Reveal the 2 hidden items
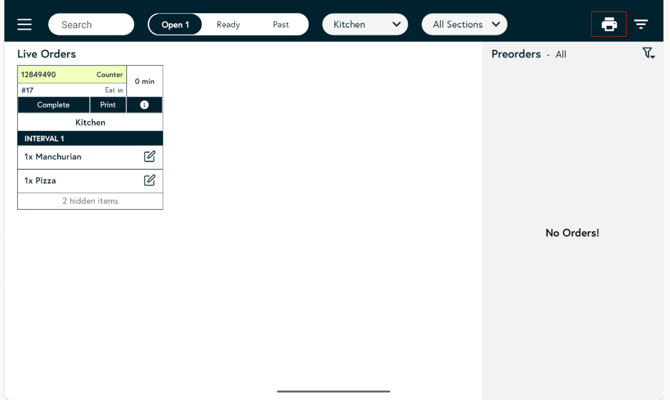 90,201
